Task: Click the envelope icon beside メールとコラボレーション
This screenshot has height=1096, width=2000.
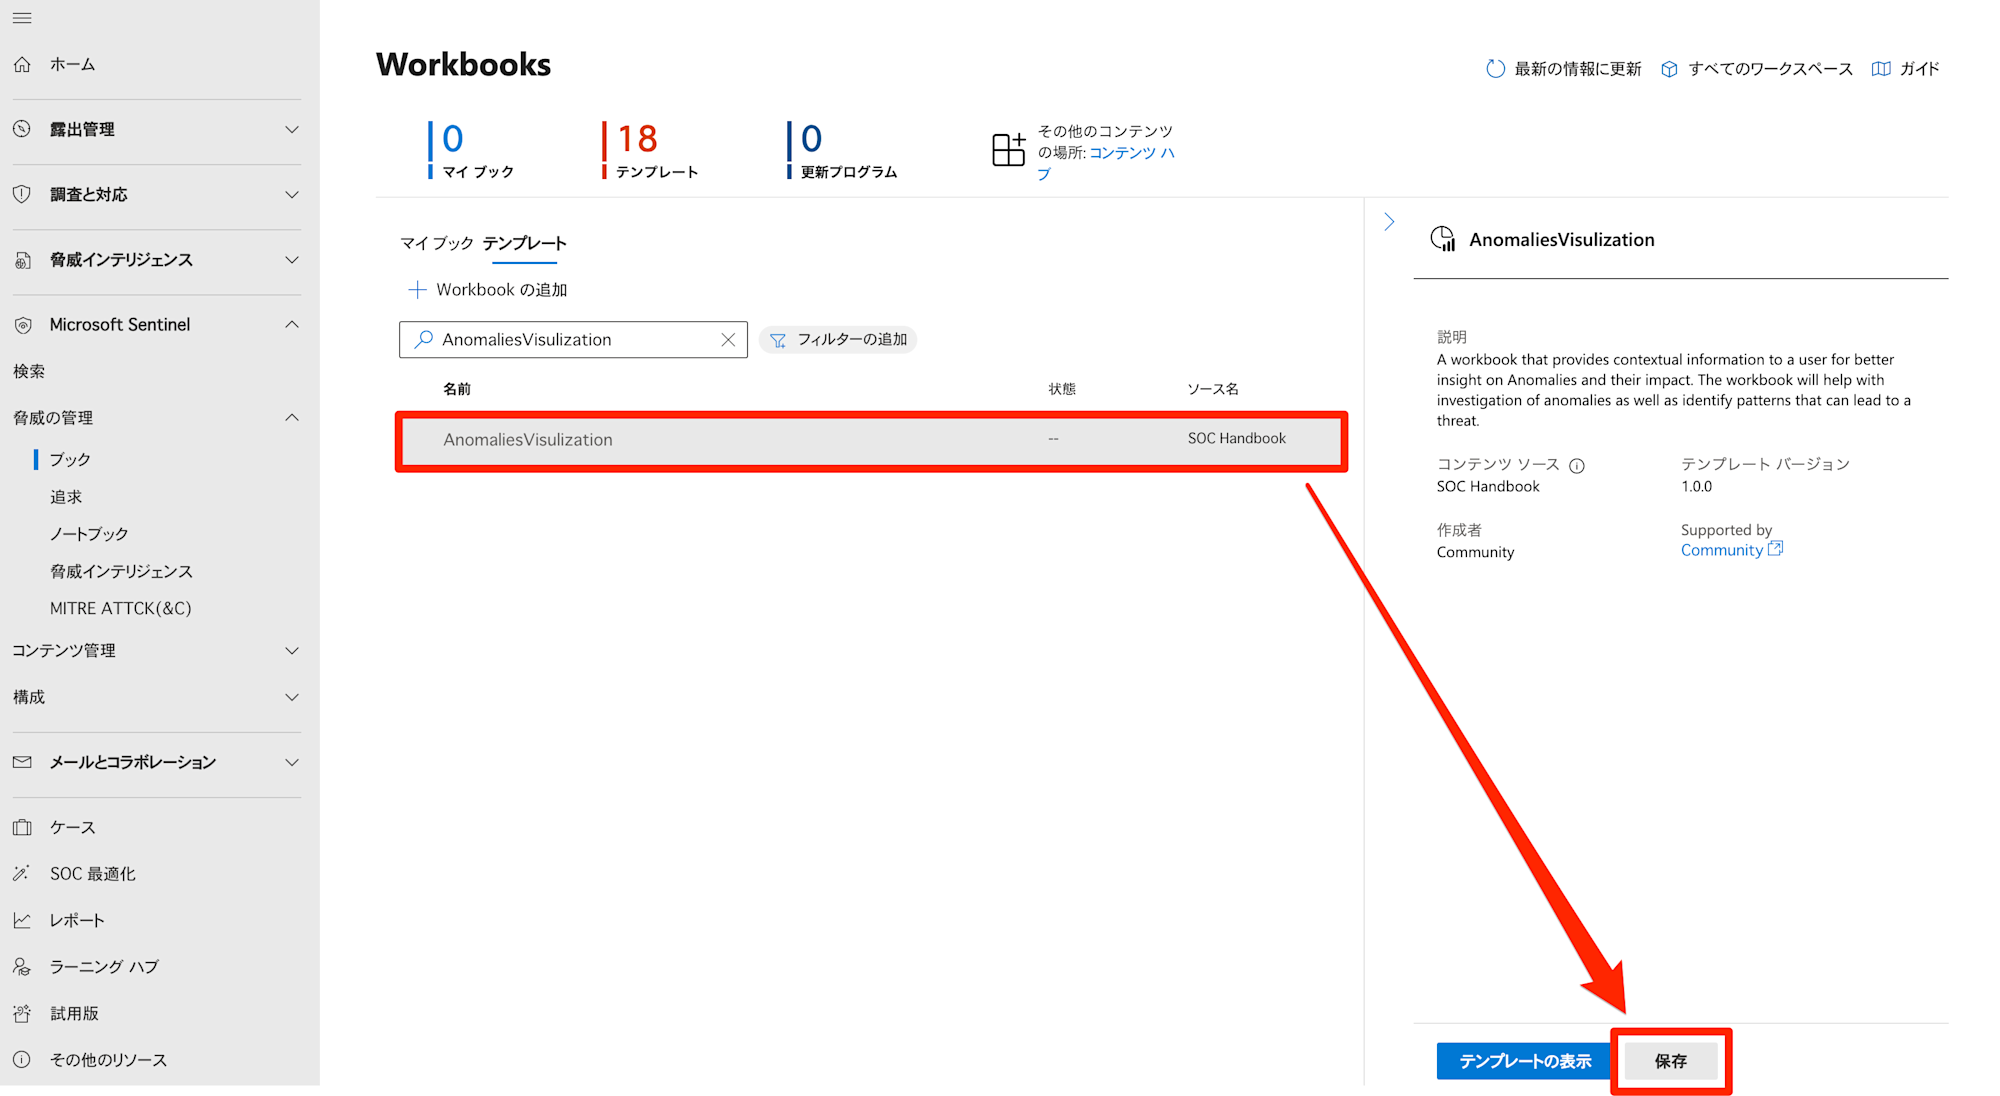Action: click(x=22, y=762)
